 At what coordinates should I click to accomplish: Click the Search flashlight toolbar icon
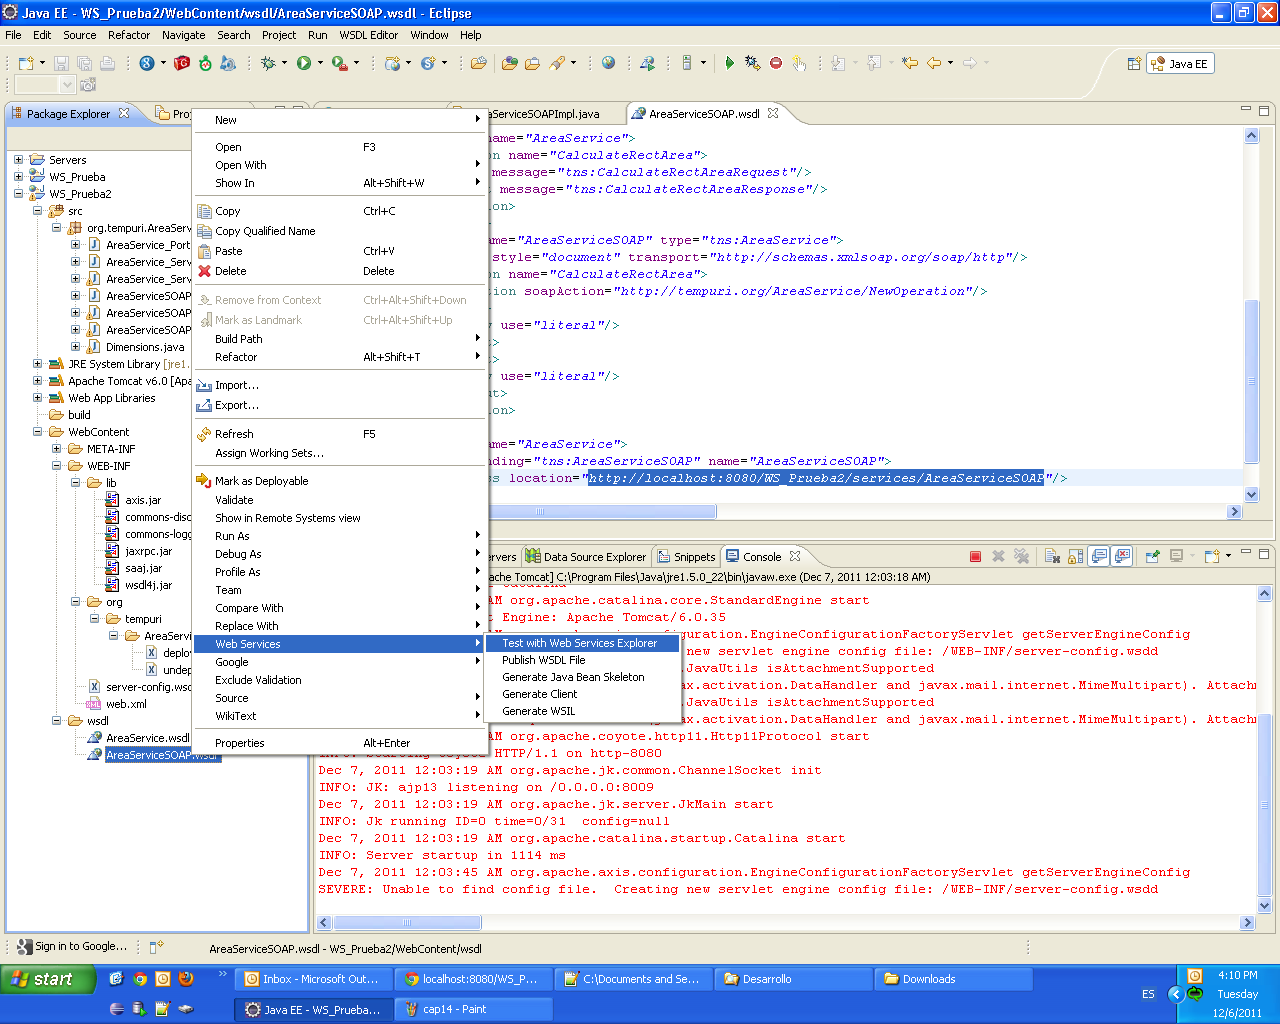(558, 63)
